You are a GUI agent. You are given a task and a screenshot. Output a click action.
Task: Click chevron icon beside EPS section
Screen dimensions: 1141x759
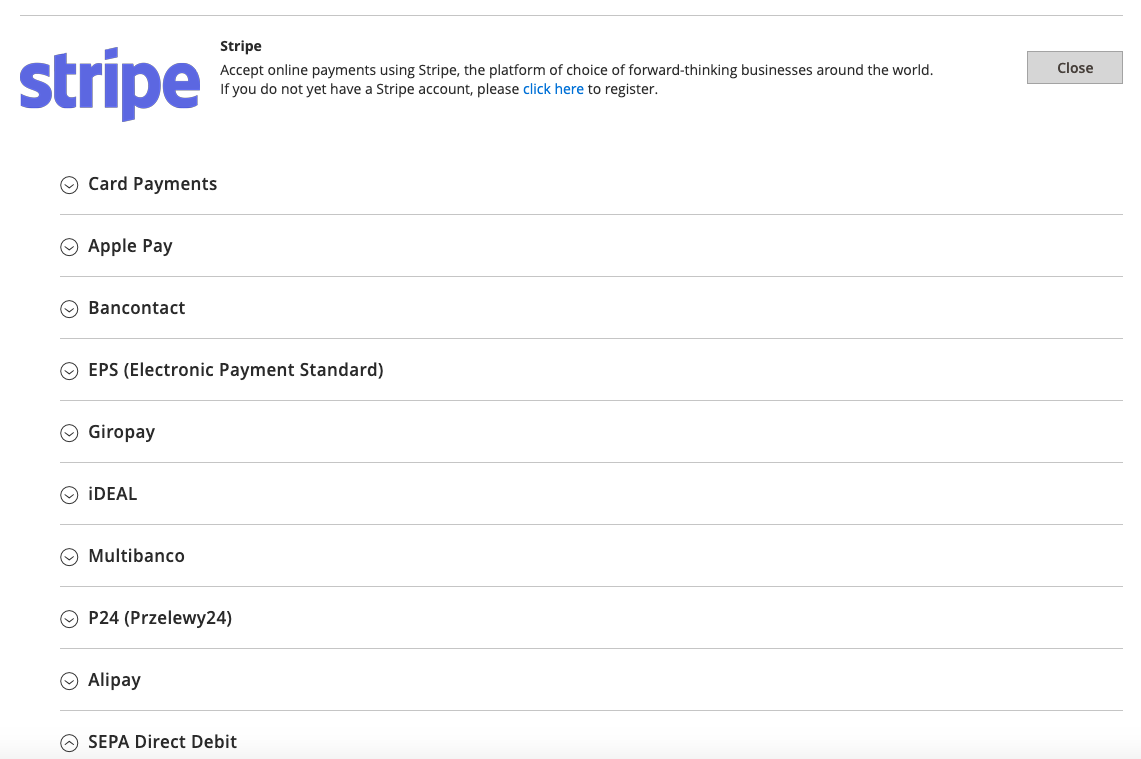[69, 370]
